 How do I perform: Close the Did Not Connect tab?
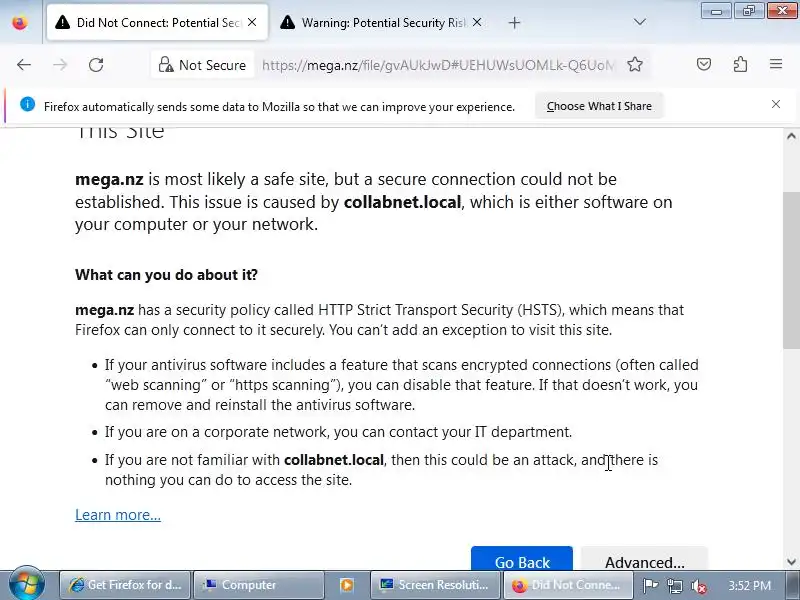(251, 22)
